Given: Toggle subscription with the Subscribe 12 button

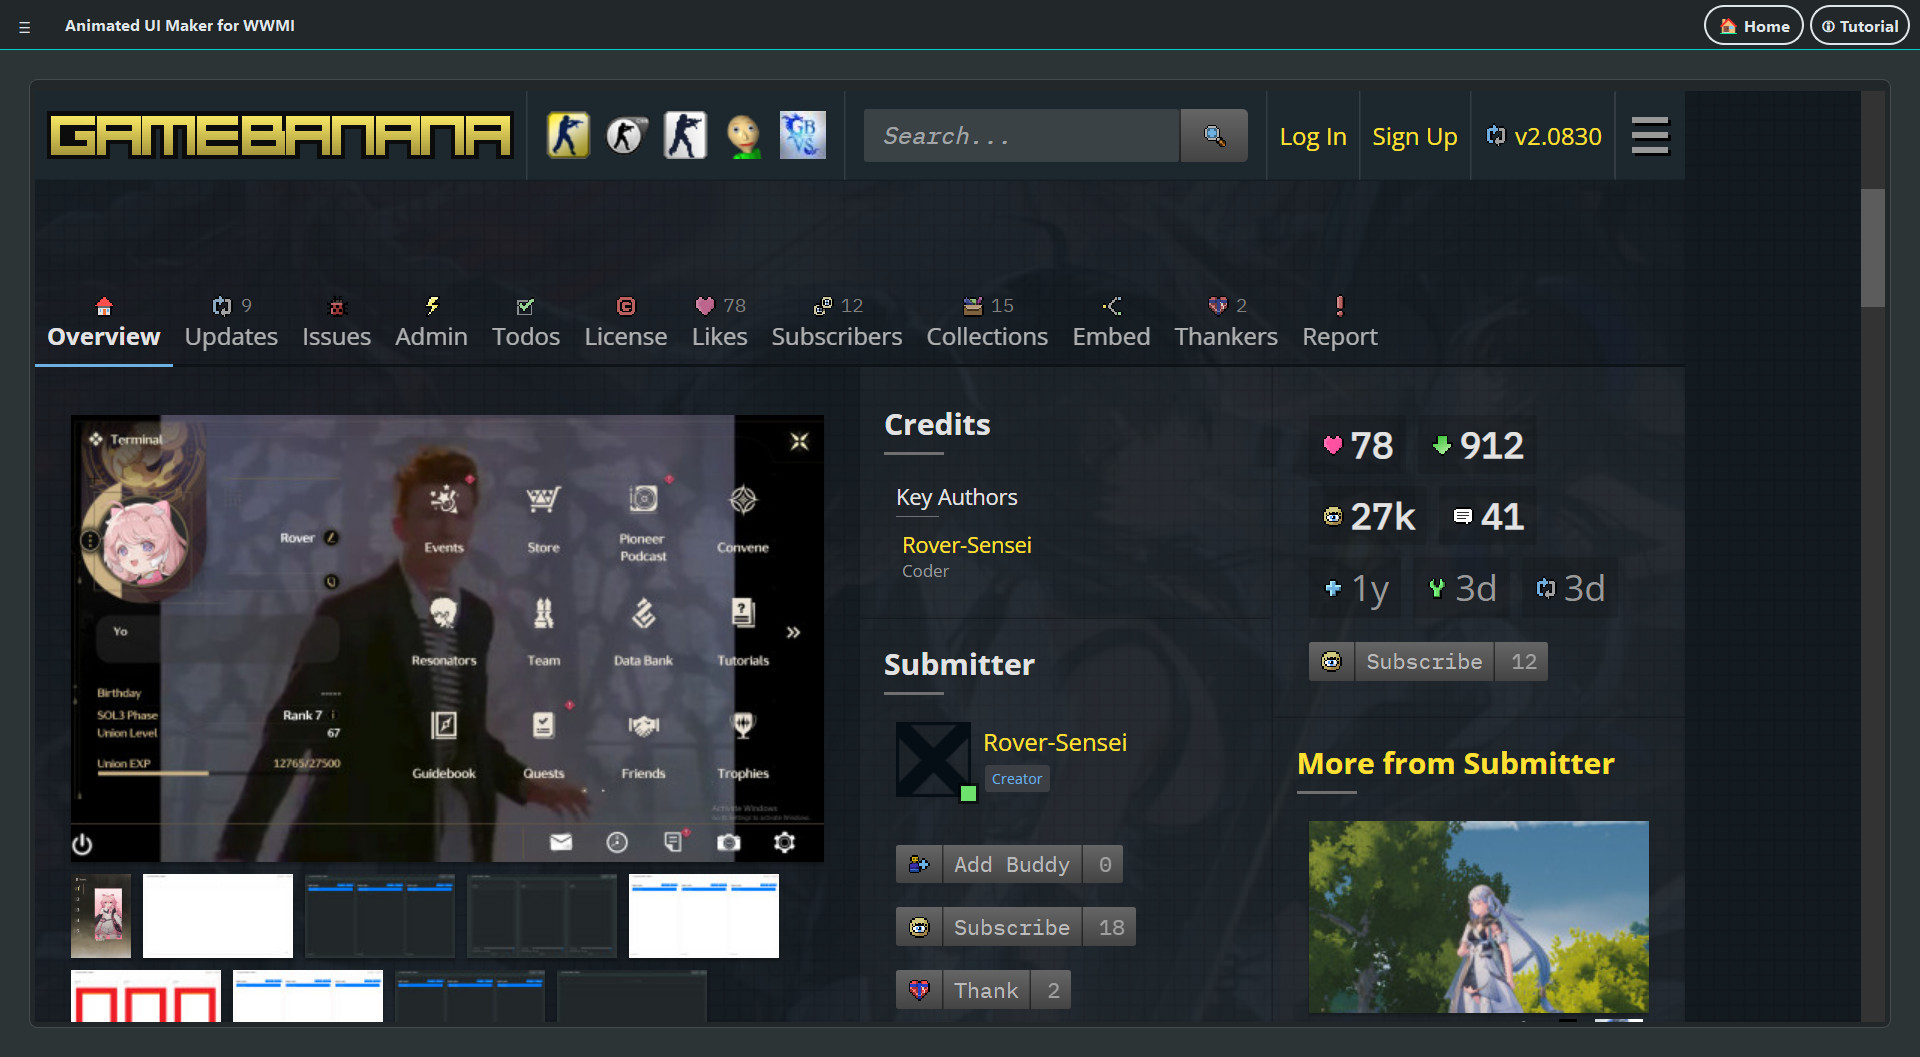Looking at the screenshot, I should (1424, 661).
